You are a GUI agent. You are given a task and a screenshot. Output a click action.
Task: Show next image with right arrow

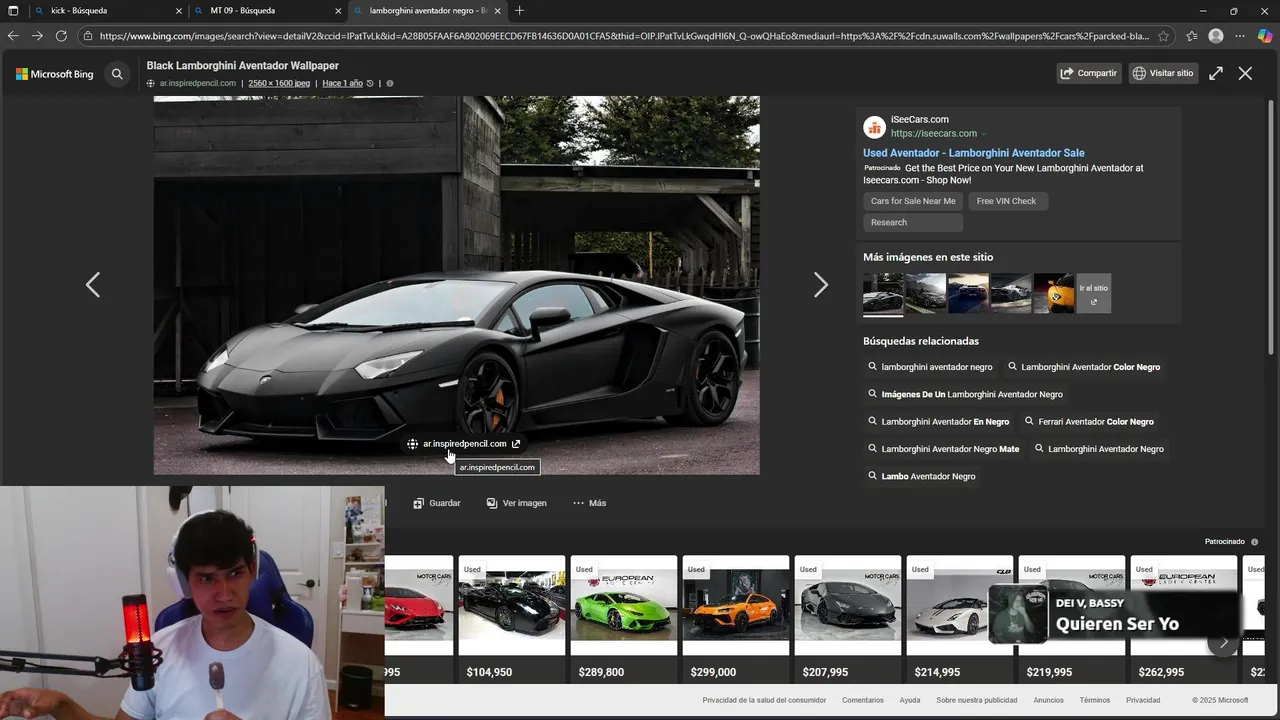click(821, 285)
